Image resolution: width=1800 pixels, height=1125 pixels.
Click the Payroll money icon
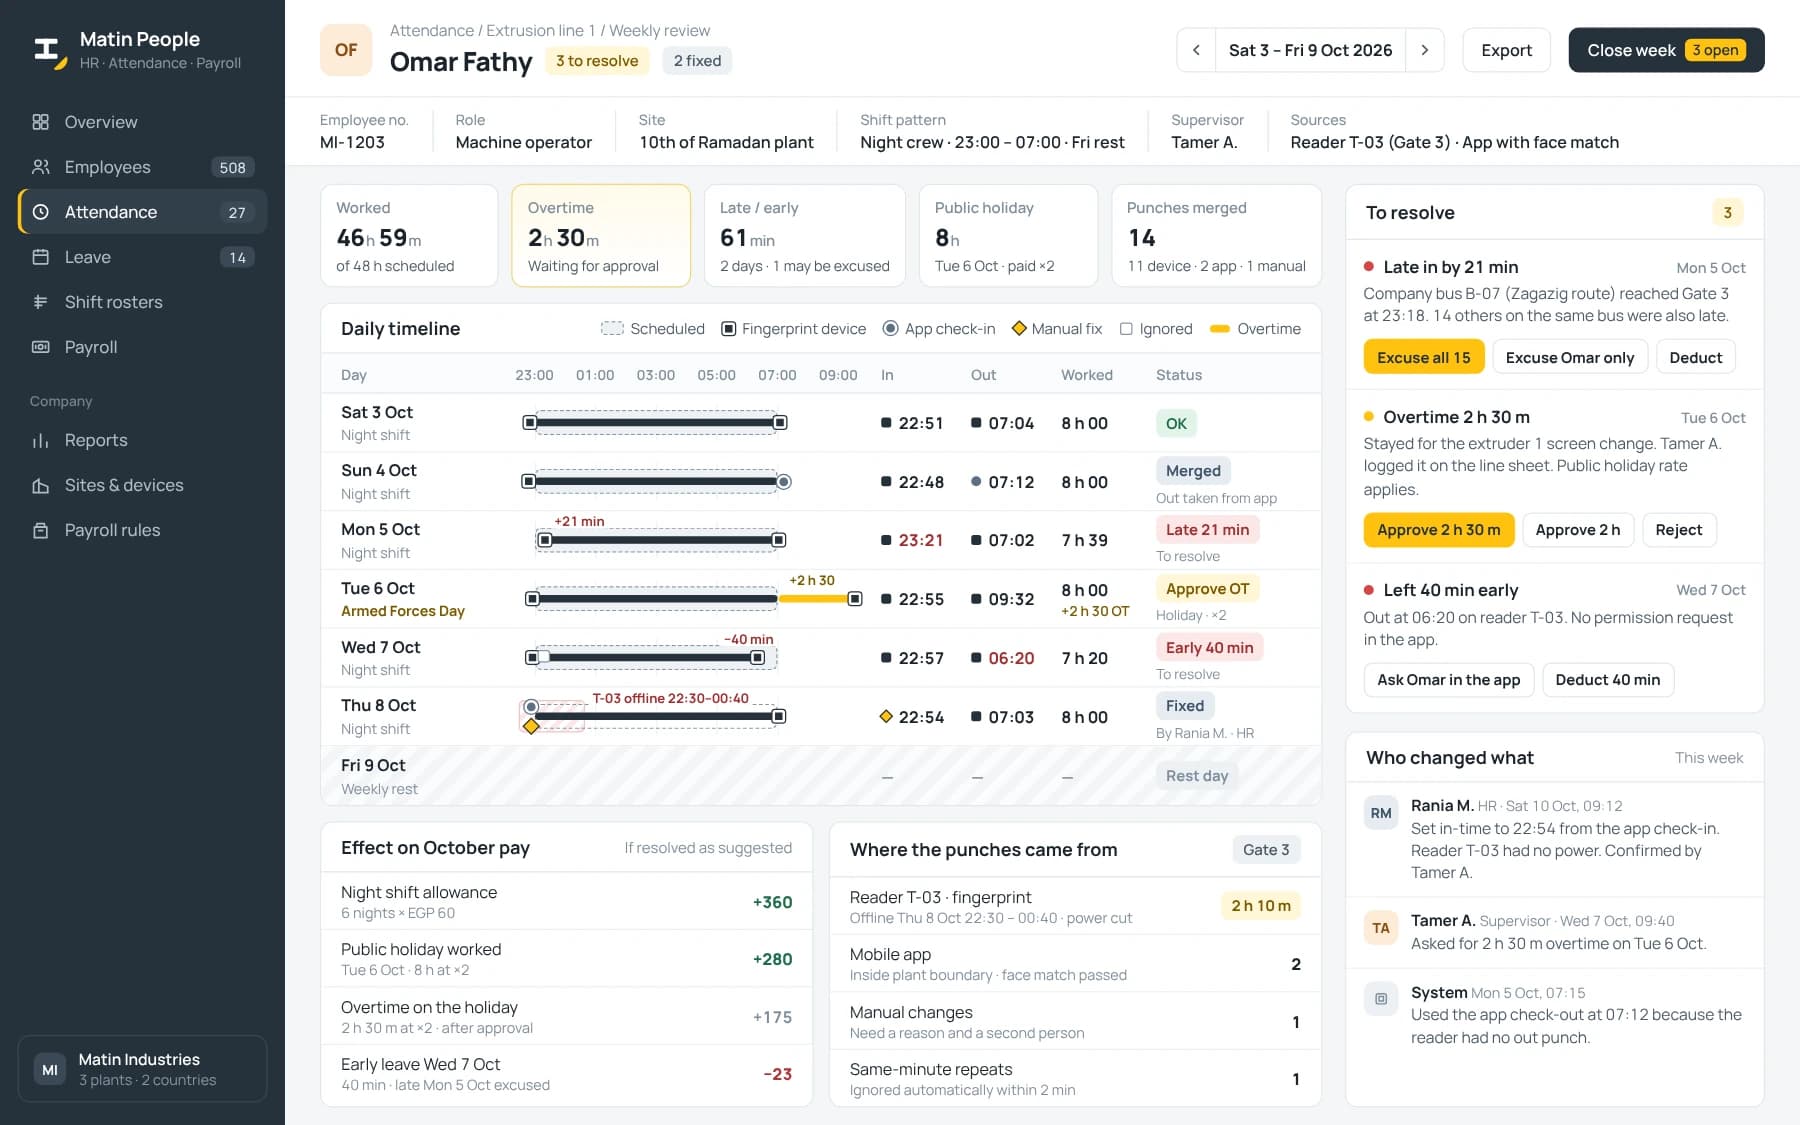tap(40, 347)
